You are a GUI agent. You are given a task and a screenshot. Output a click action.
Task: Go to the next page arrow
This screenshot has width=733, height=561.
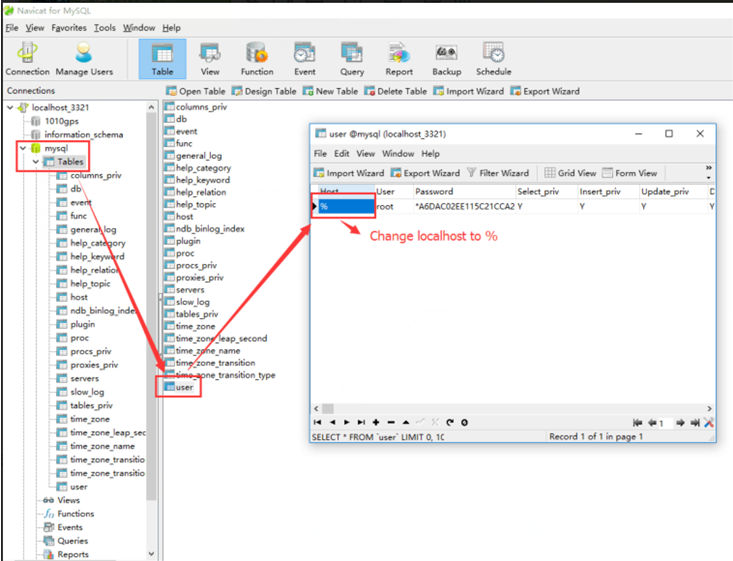click(x=680, y=423)
